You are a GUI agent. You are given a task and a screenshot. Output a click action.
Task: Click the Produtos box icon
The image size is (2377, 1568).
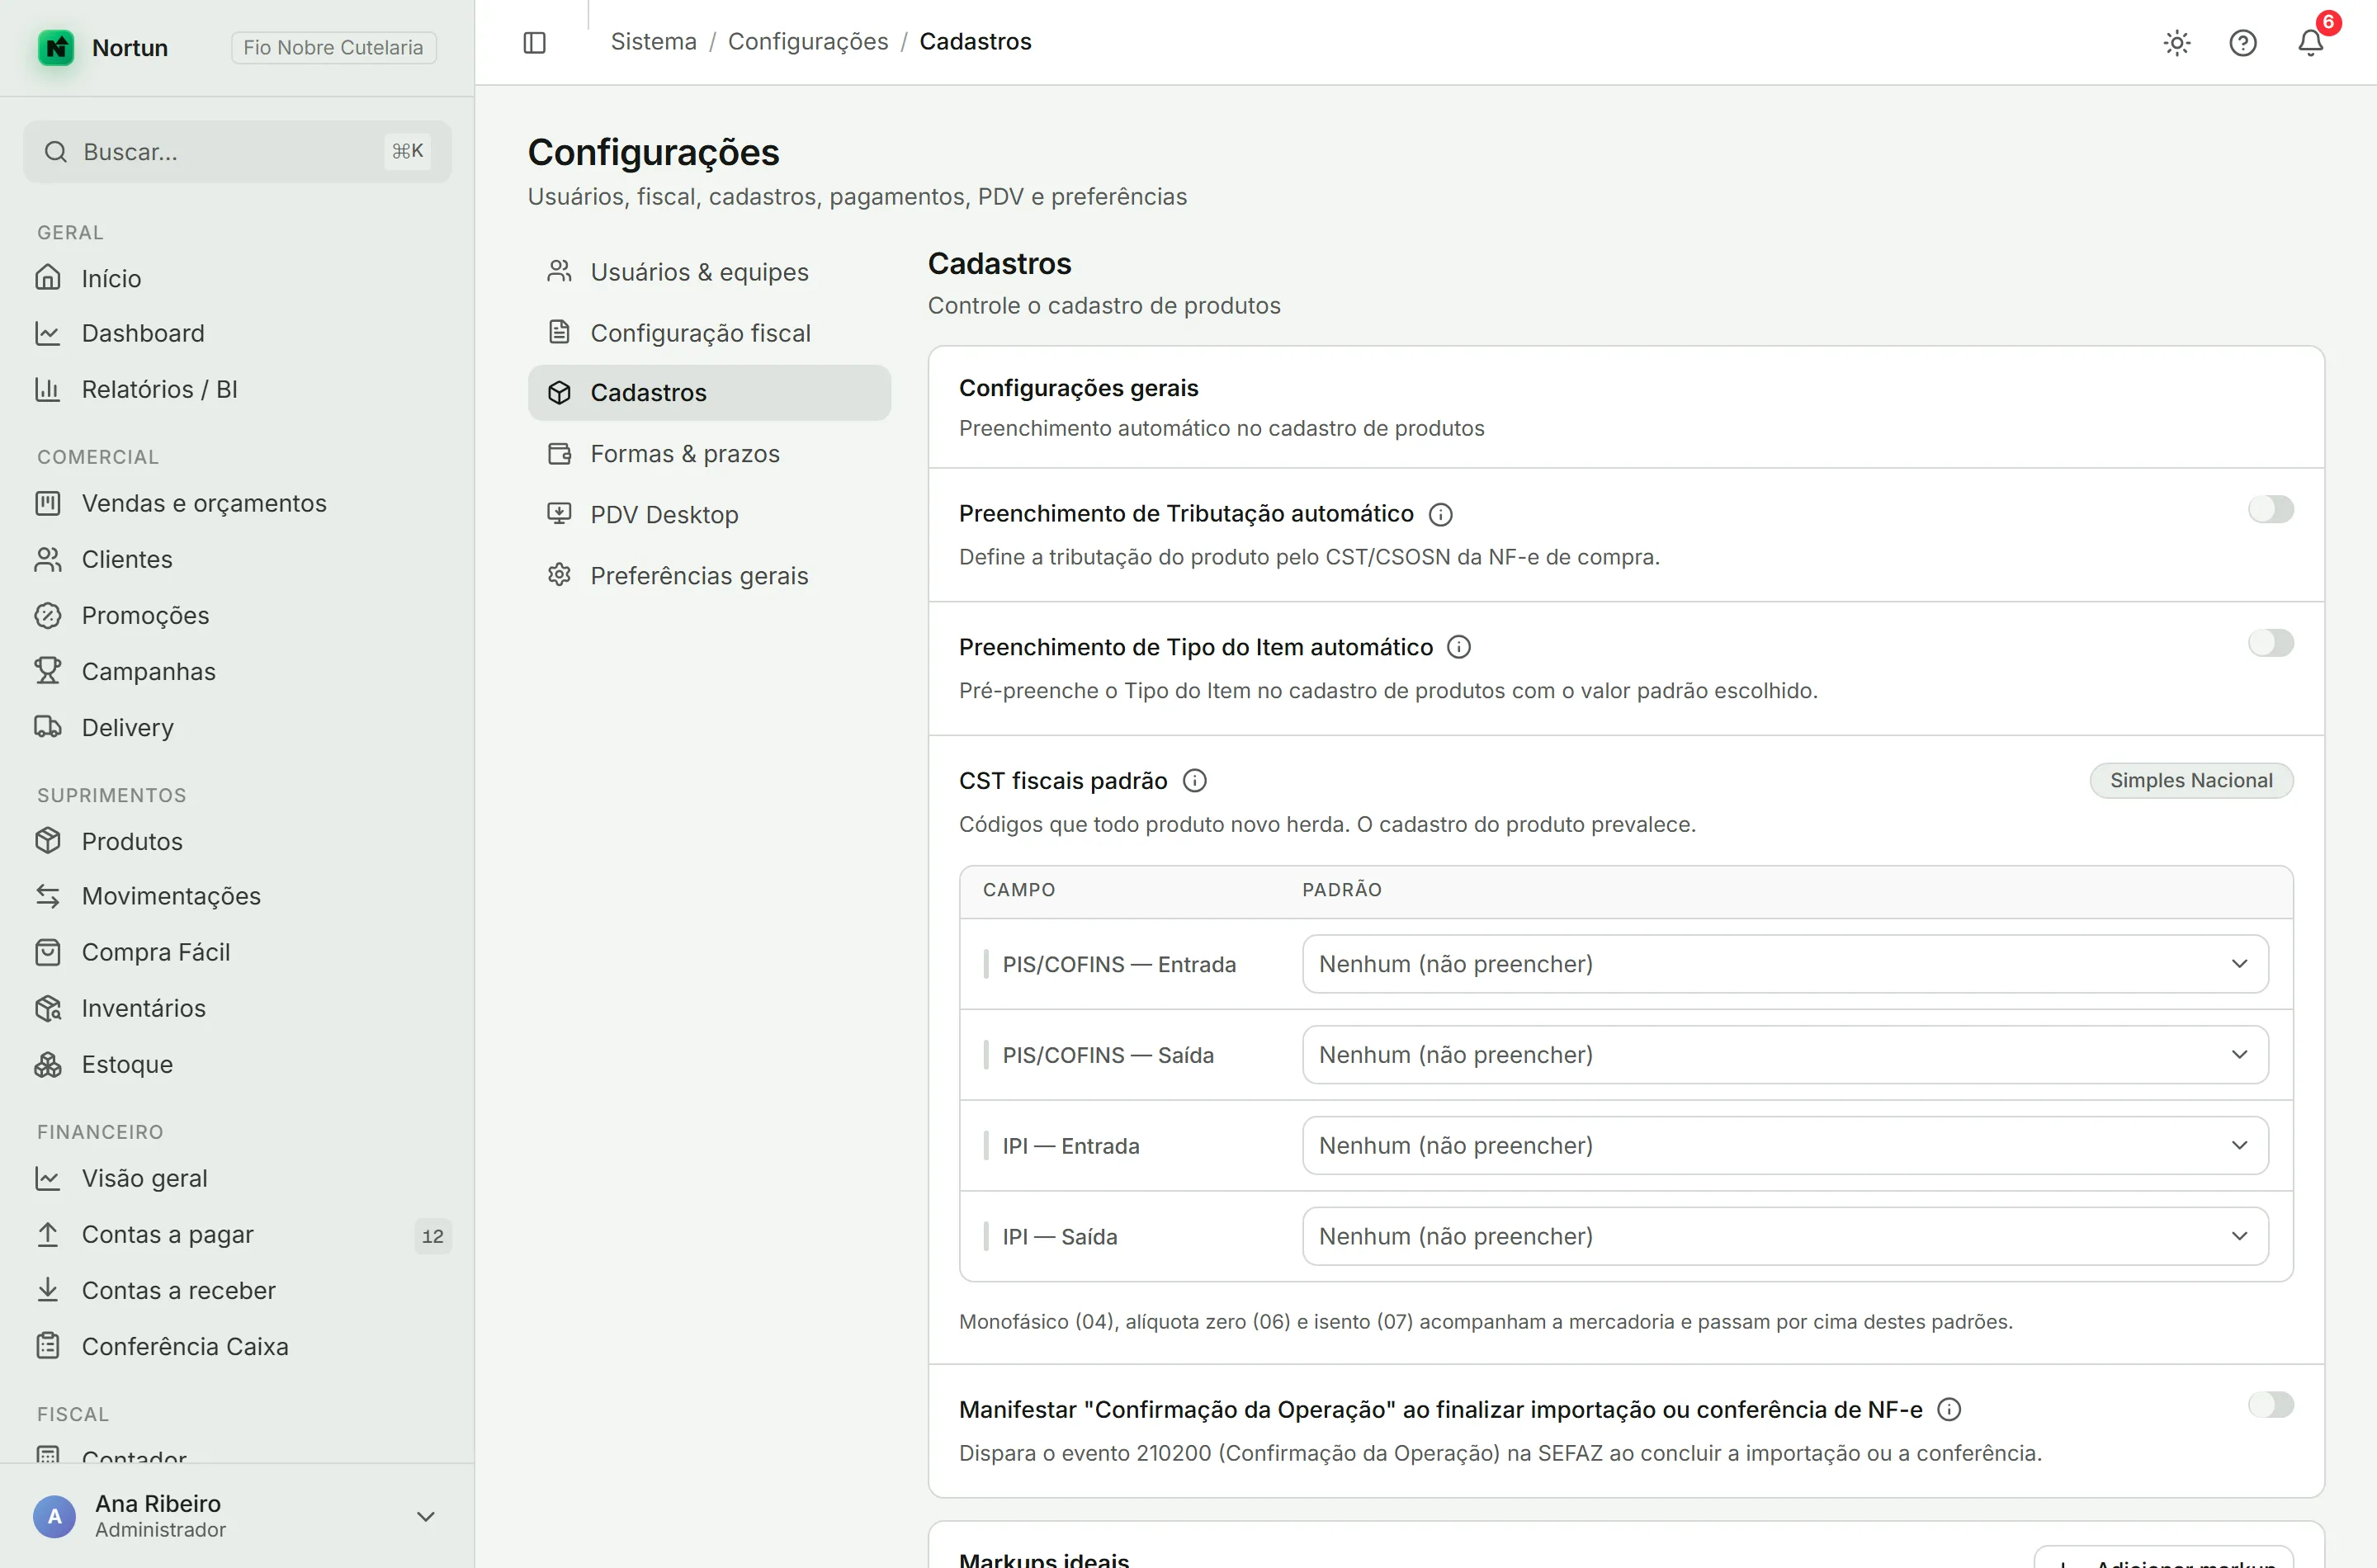[48, 841]
